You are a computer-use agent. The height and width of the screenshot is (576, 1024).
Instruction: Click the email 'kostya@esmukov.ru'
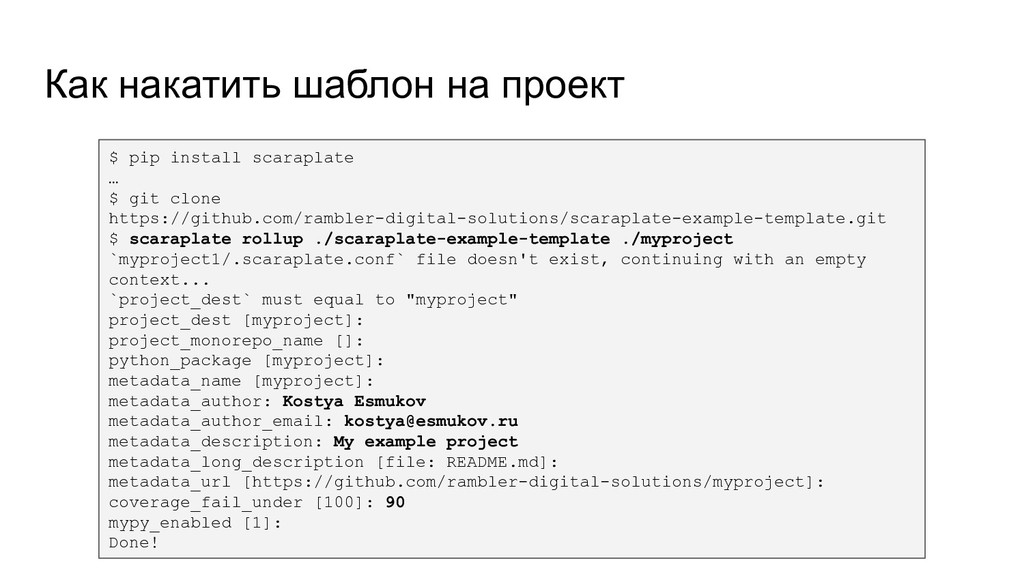click(431, 421)
